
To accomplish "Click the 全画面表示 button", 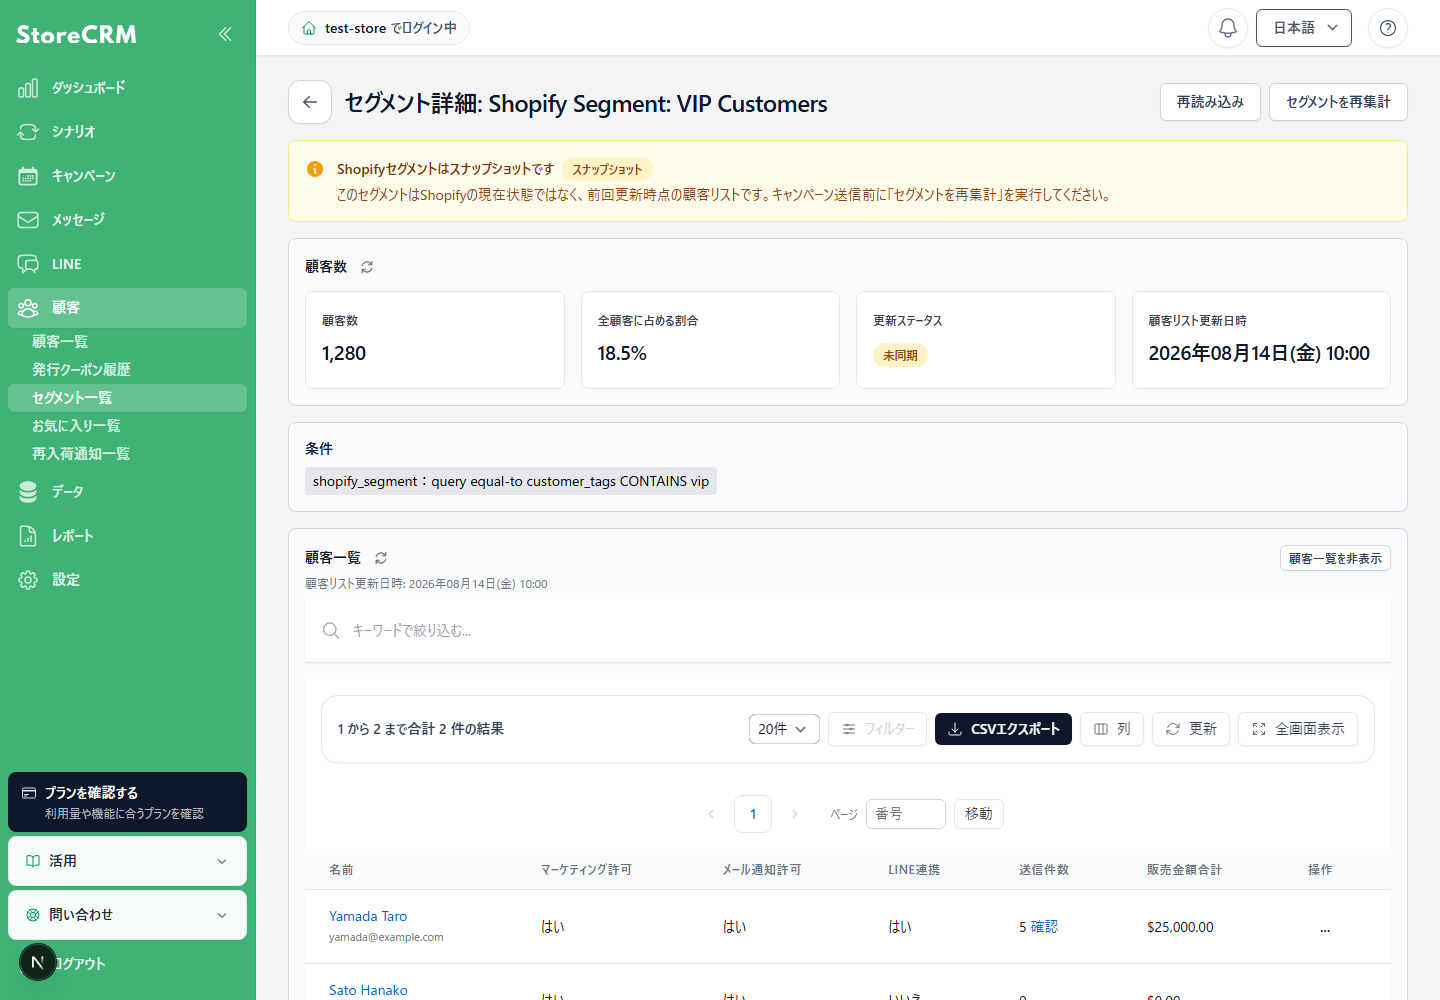I will pyautogui.click(x=1298, y=729).
